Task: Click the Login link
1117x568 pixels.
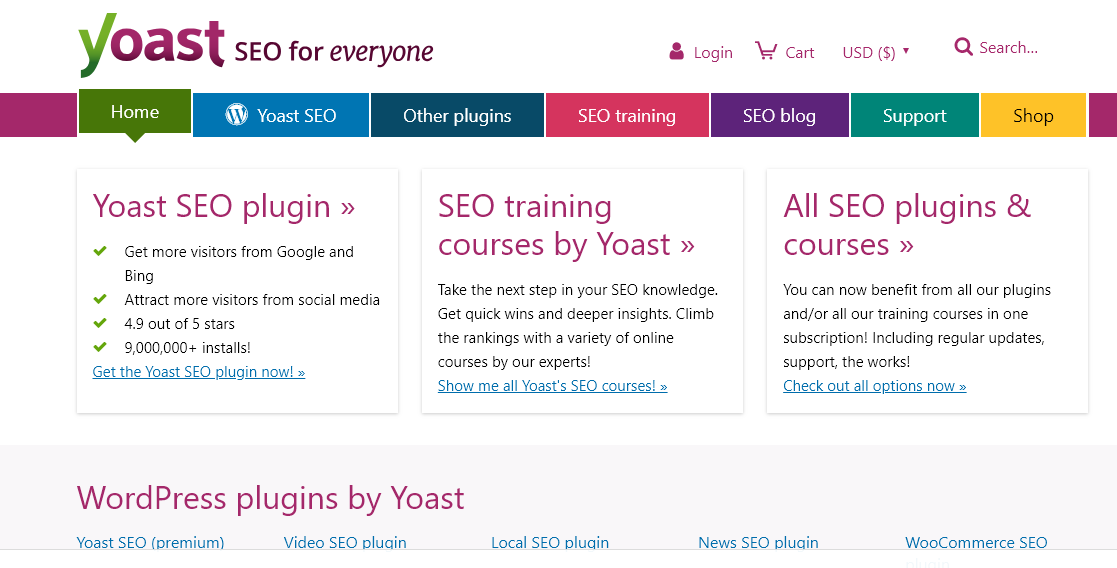Action: 713,53
